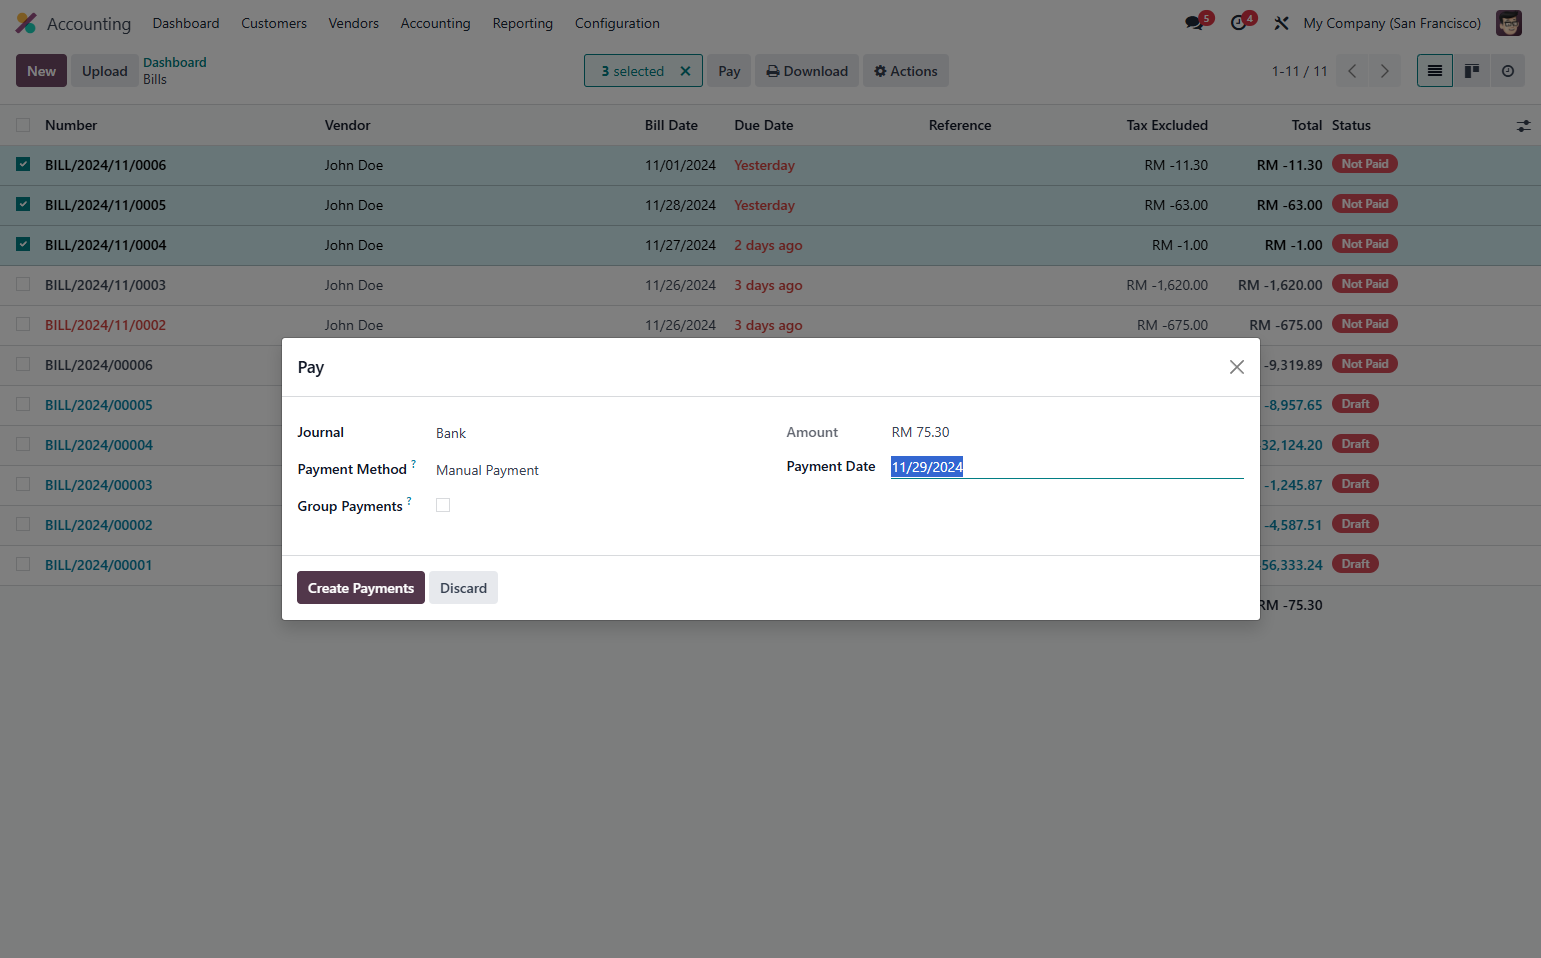1541x958 pixels.
Task: Go to next page of bills
Action: click(1385, 71)
